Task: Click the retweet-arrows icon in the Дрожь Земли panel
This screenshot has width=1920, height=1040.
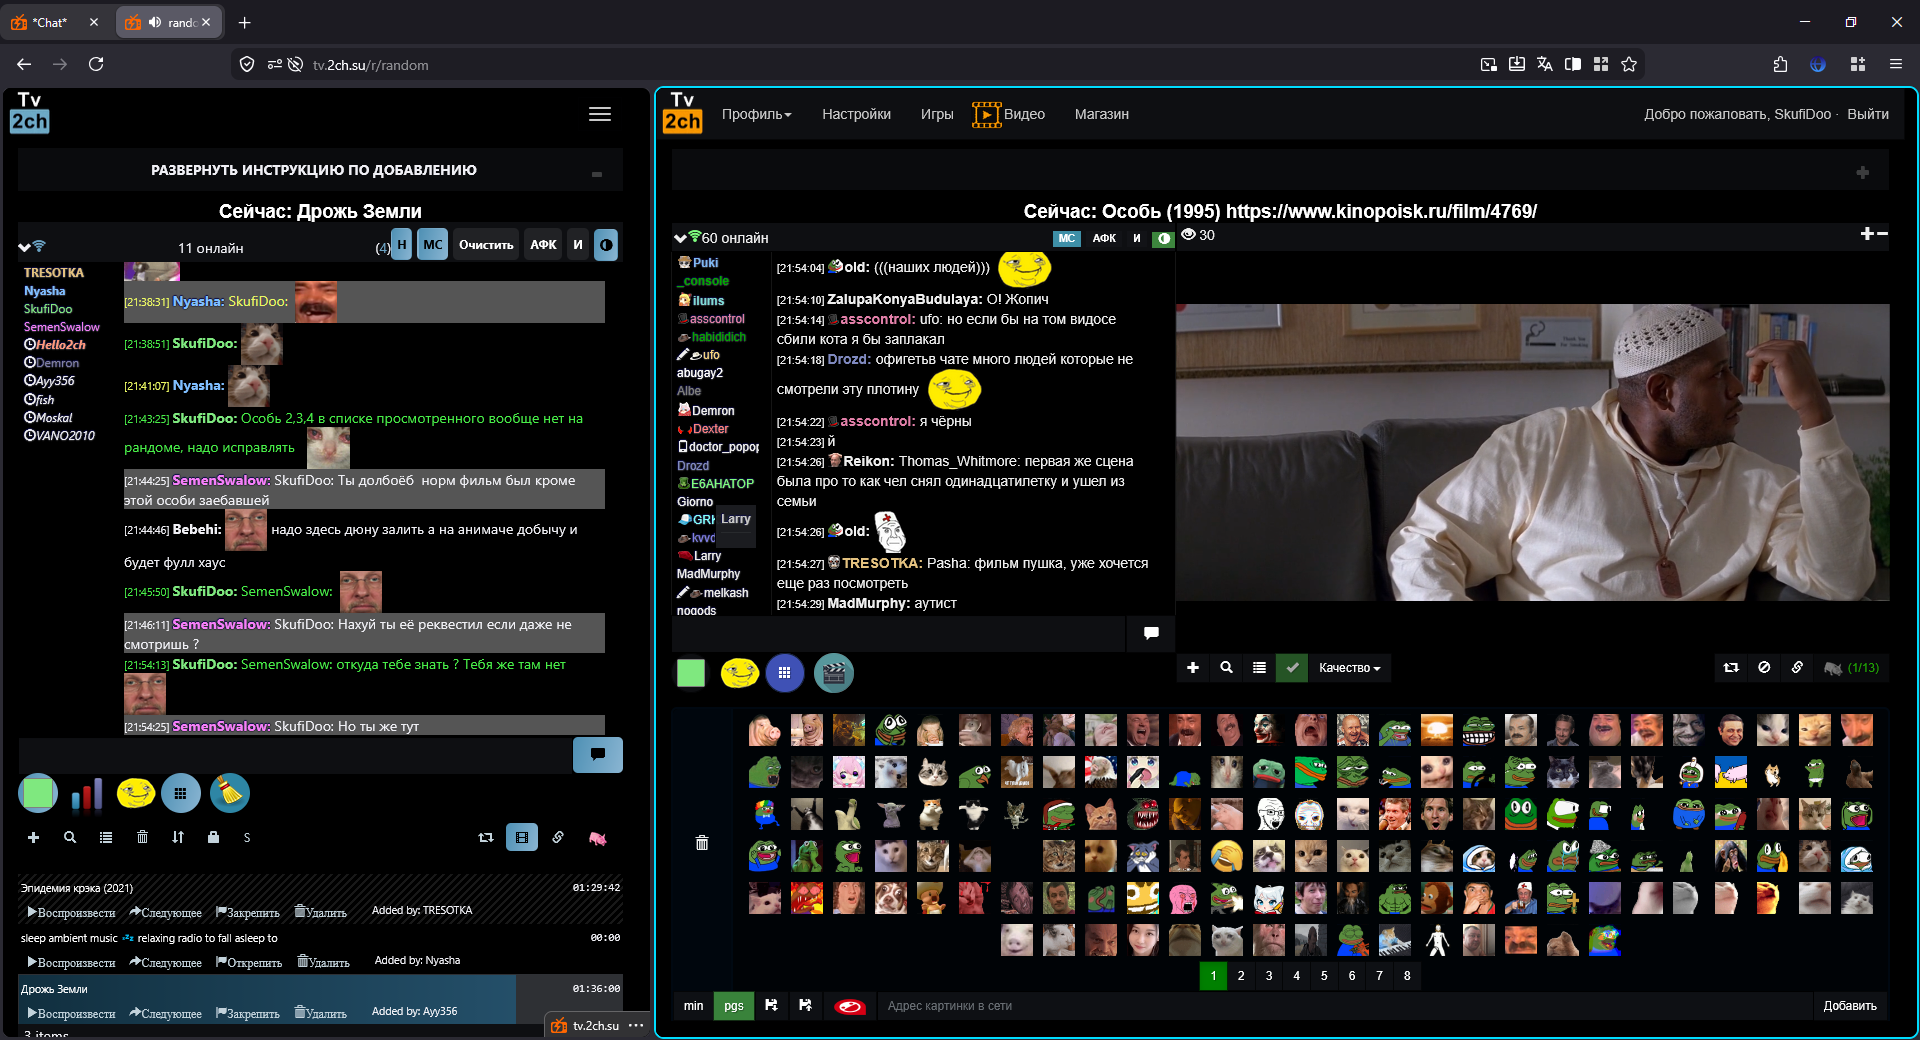Action: 486,837
